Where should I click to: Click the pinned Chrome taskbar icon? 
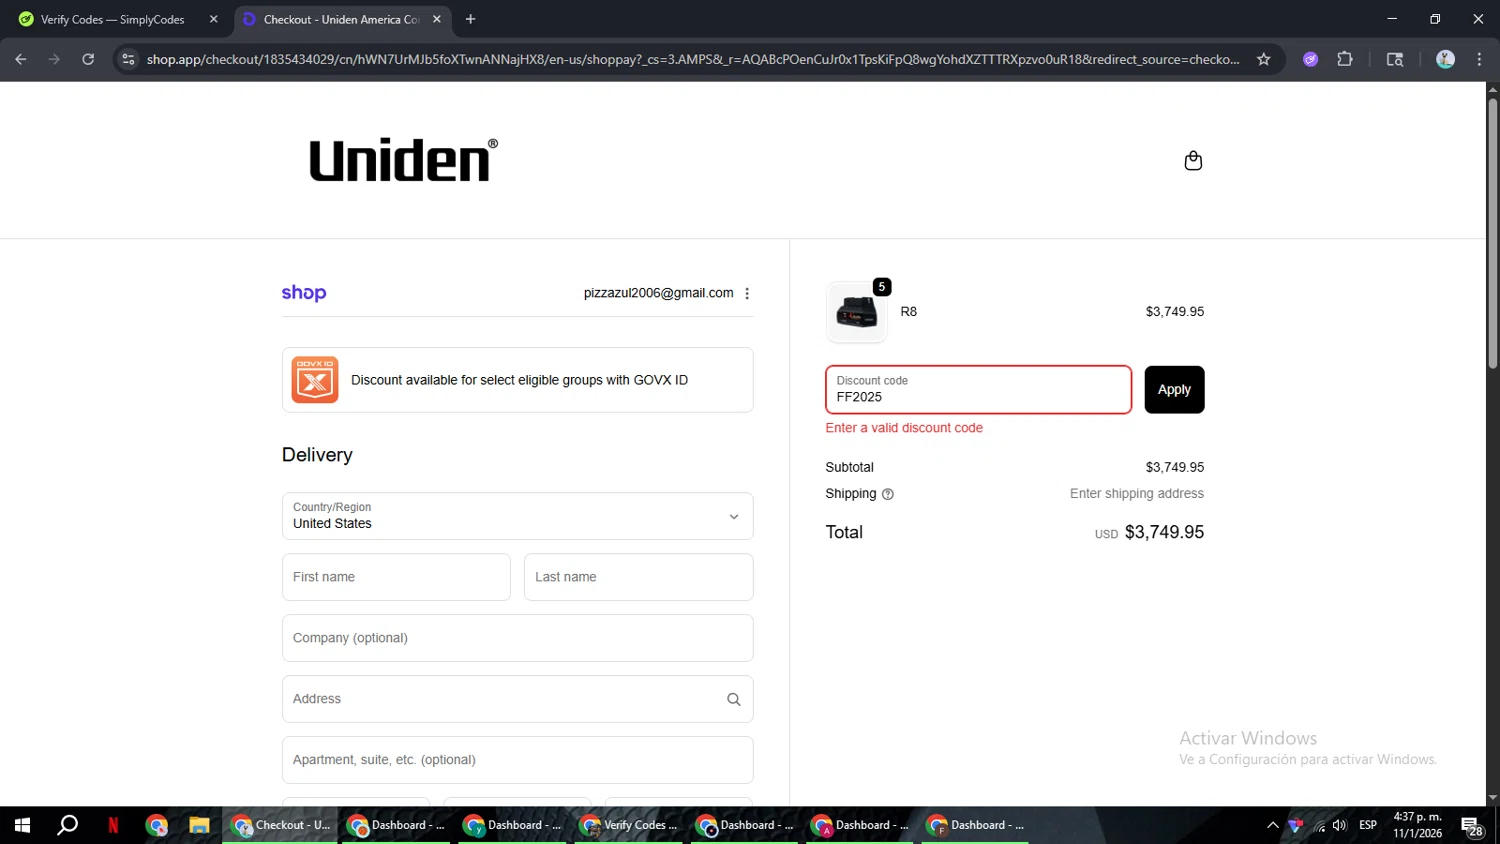click(157, 825)
